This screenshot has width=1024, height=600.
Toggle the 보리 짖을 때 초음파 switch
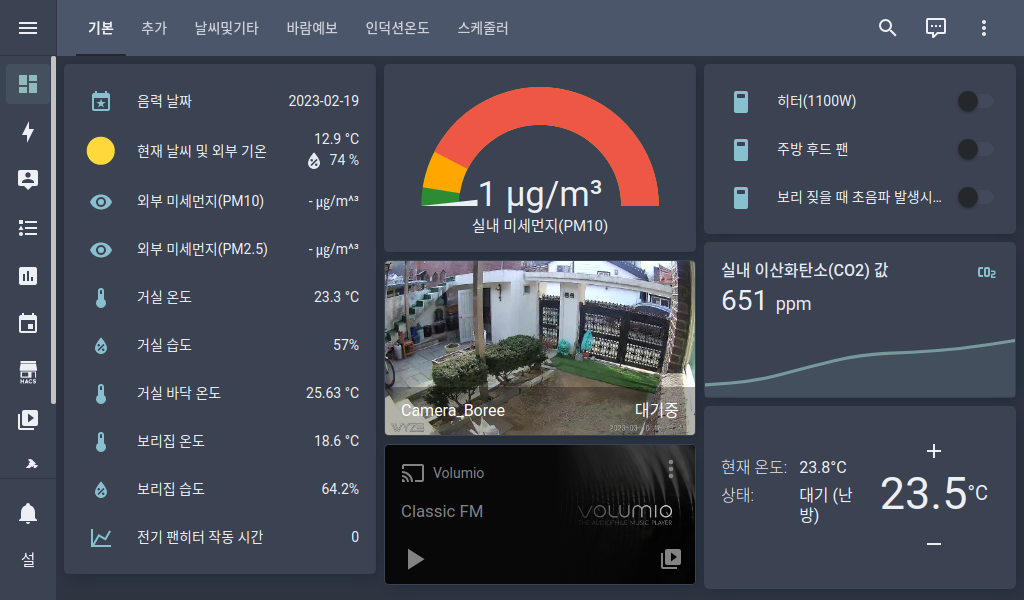pyautogui.click(x=975, y=197)
